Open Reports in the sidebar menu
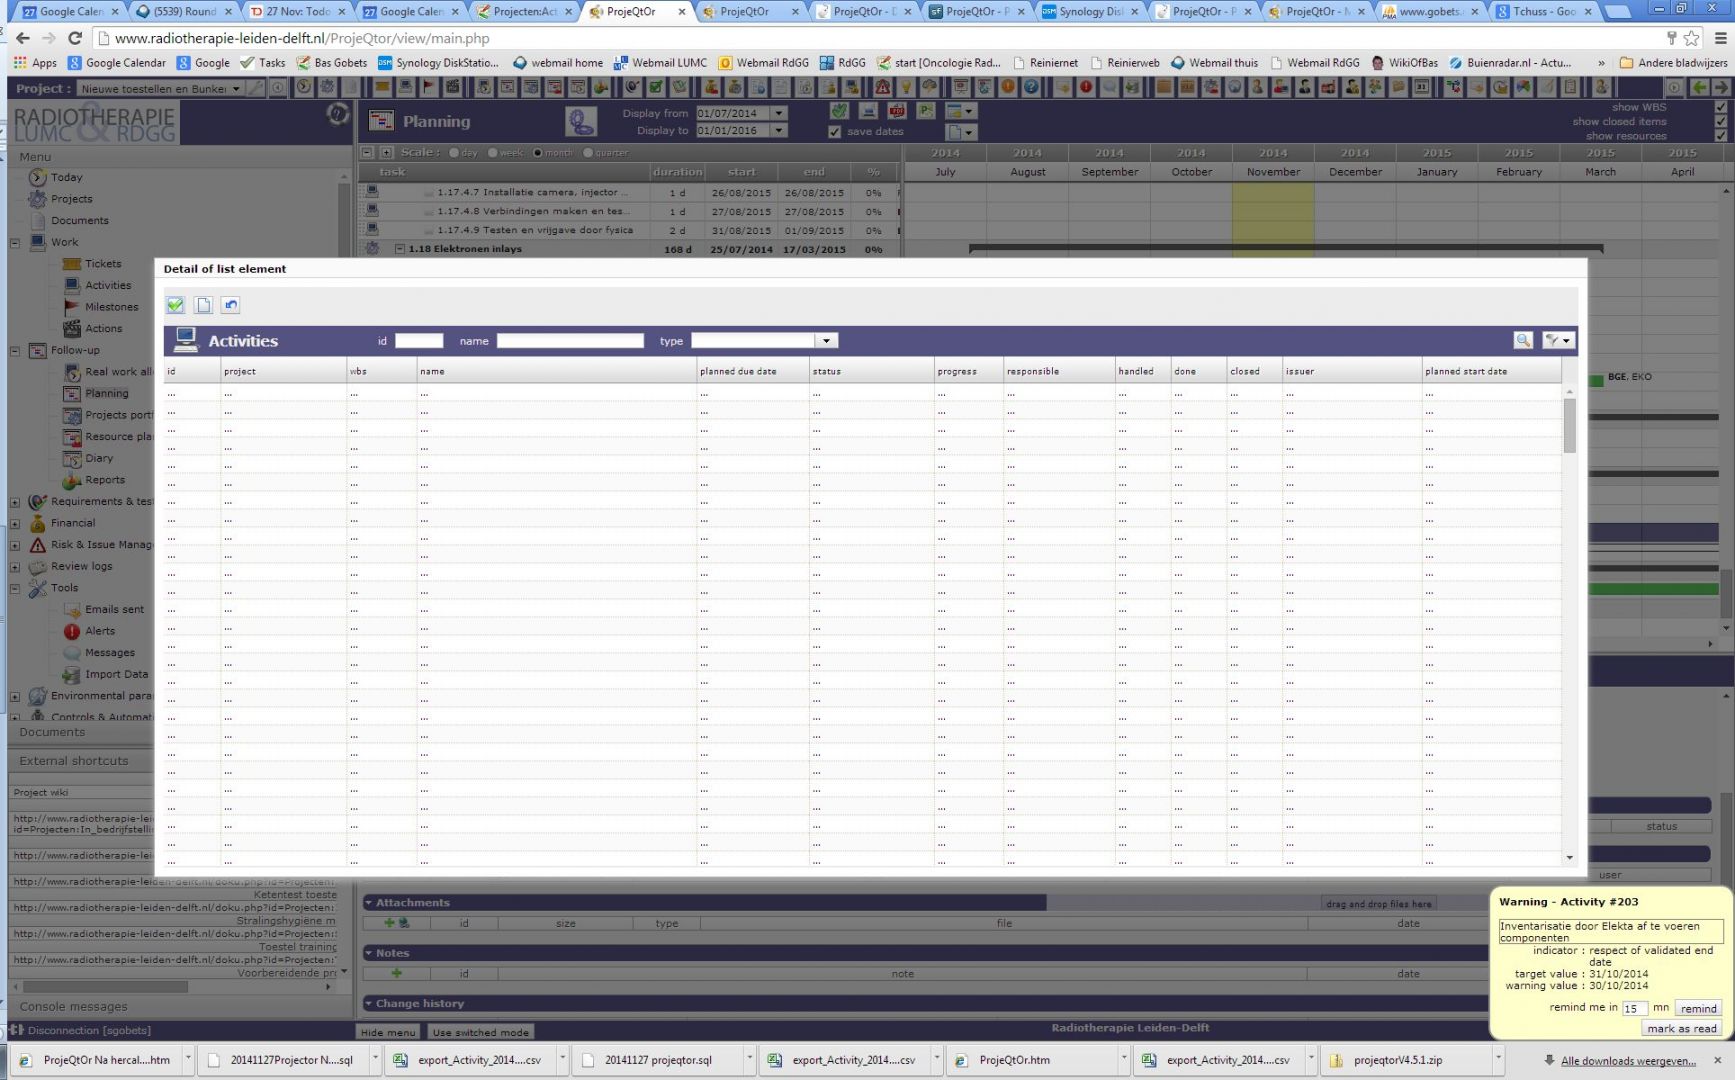1735x1080 pixels. 105,480
